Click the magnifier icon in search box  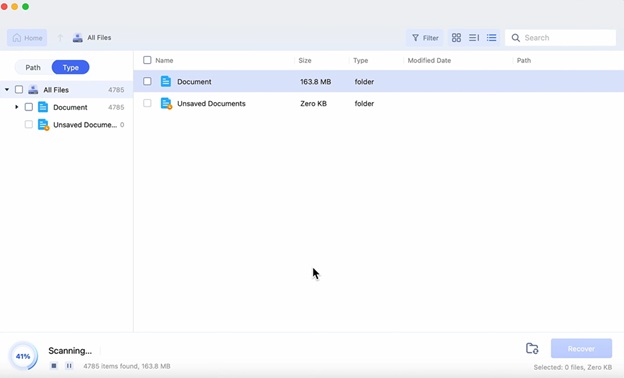pyautogui.click(x=516, y=38)
